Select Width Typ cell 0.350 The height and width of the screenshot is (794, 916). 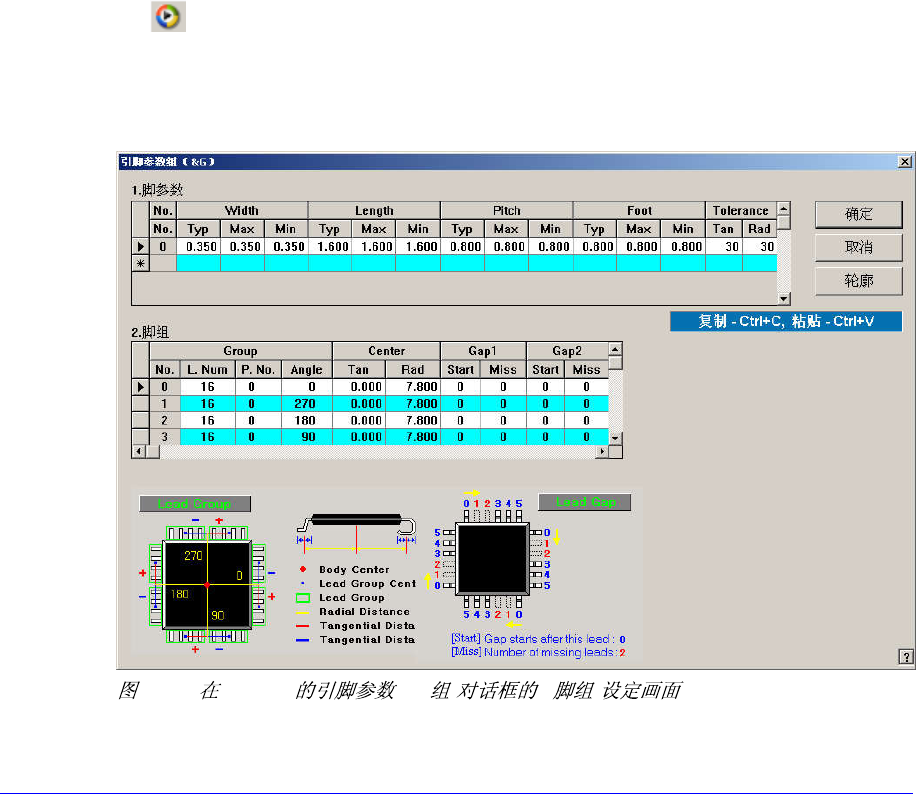(x=199, y=247)
